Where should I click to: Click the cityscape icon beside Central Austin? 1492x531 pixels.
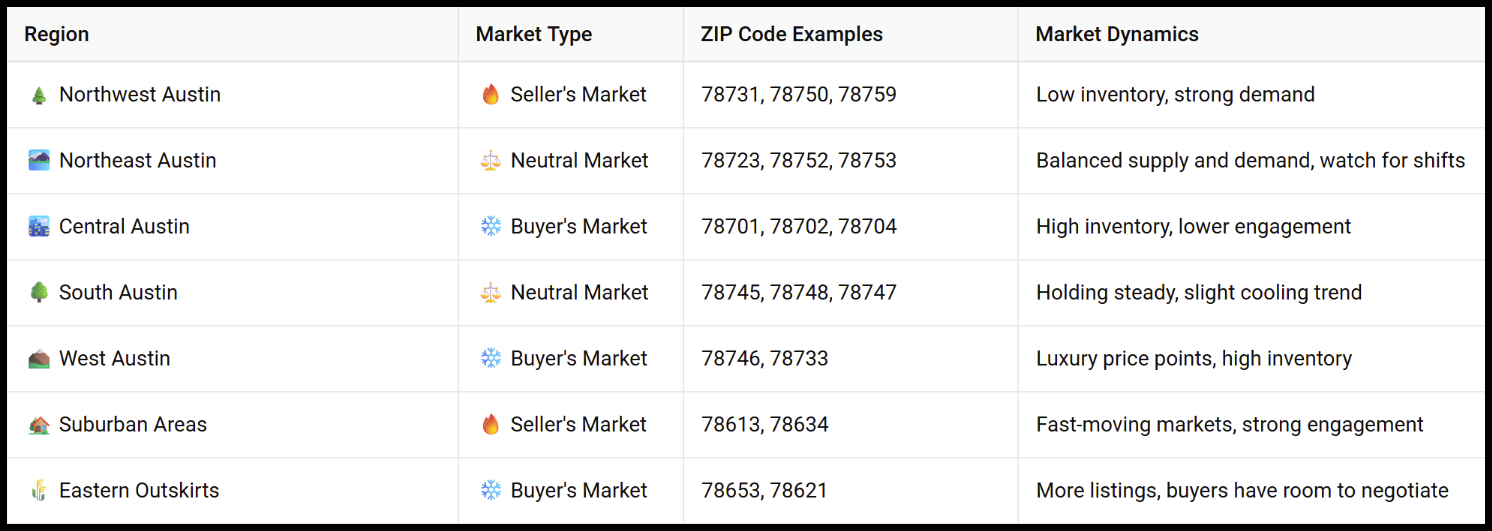point(39,227)
